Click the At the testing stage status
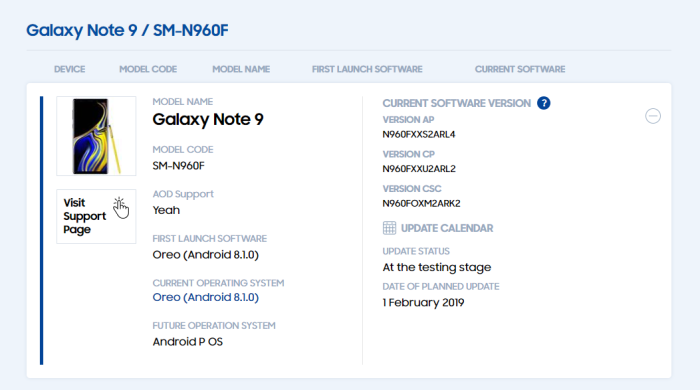Image resolution: width=700 pixels, height=390 pixels. coord(437,267)
